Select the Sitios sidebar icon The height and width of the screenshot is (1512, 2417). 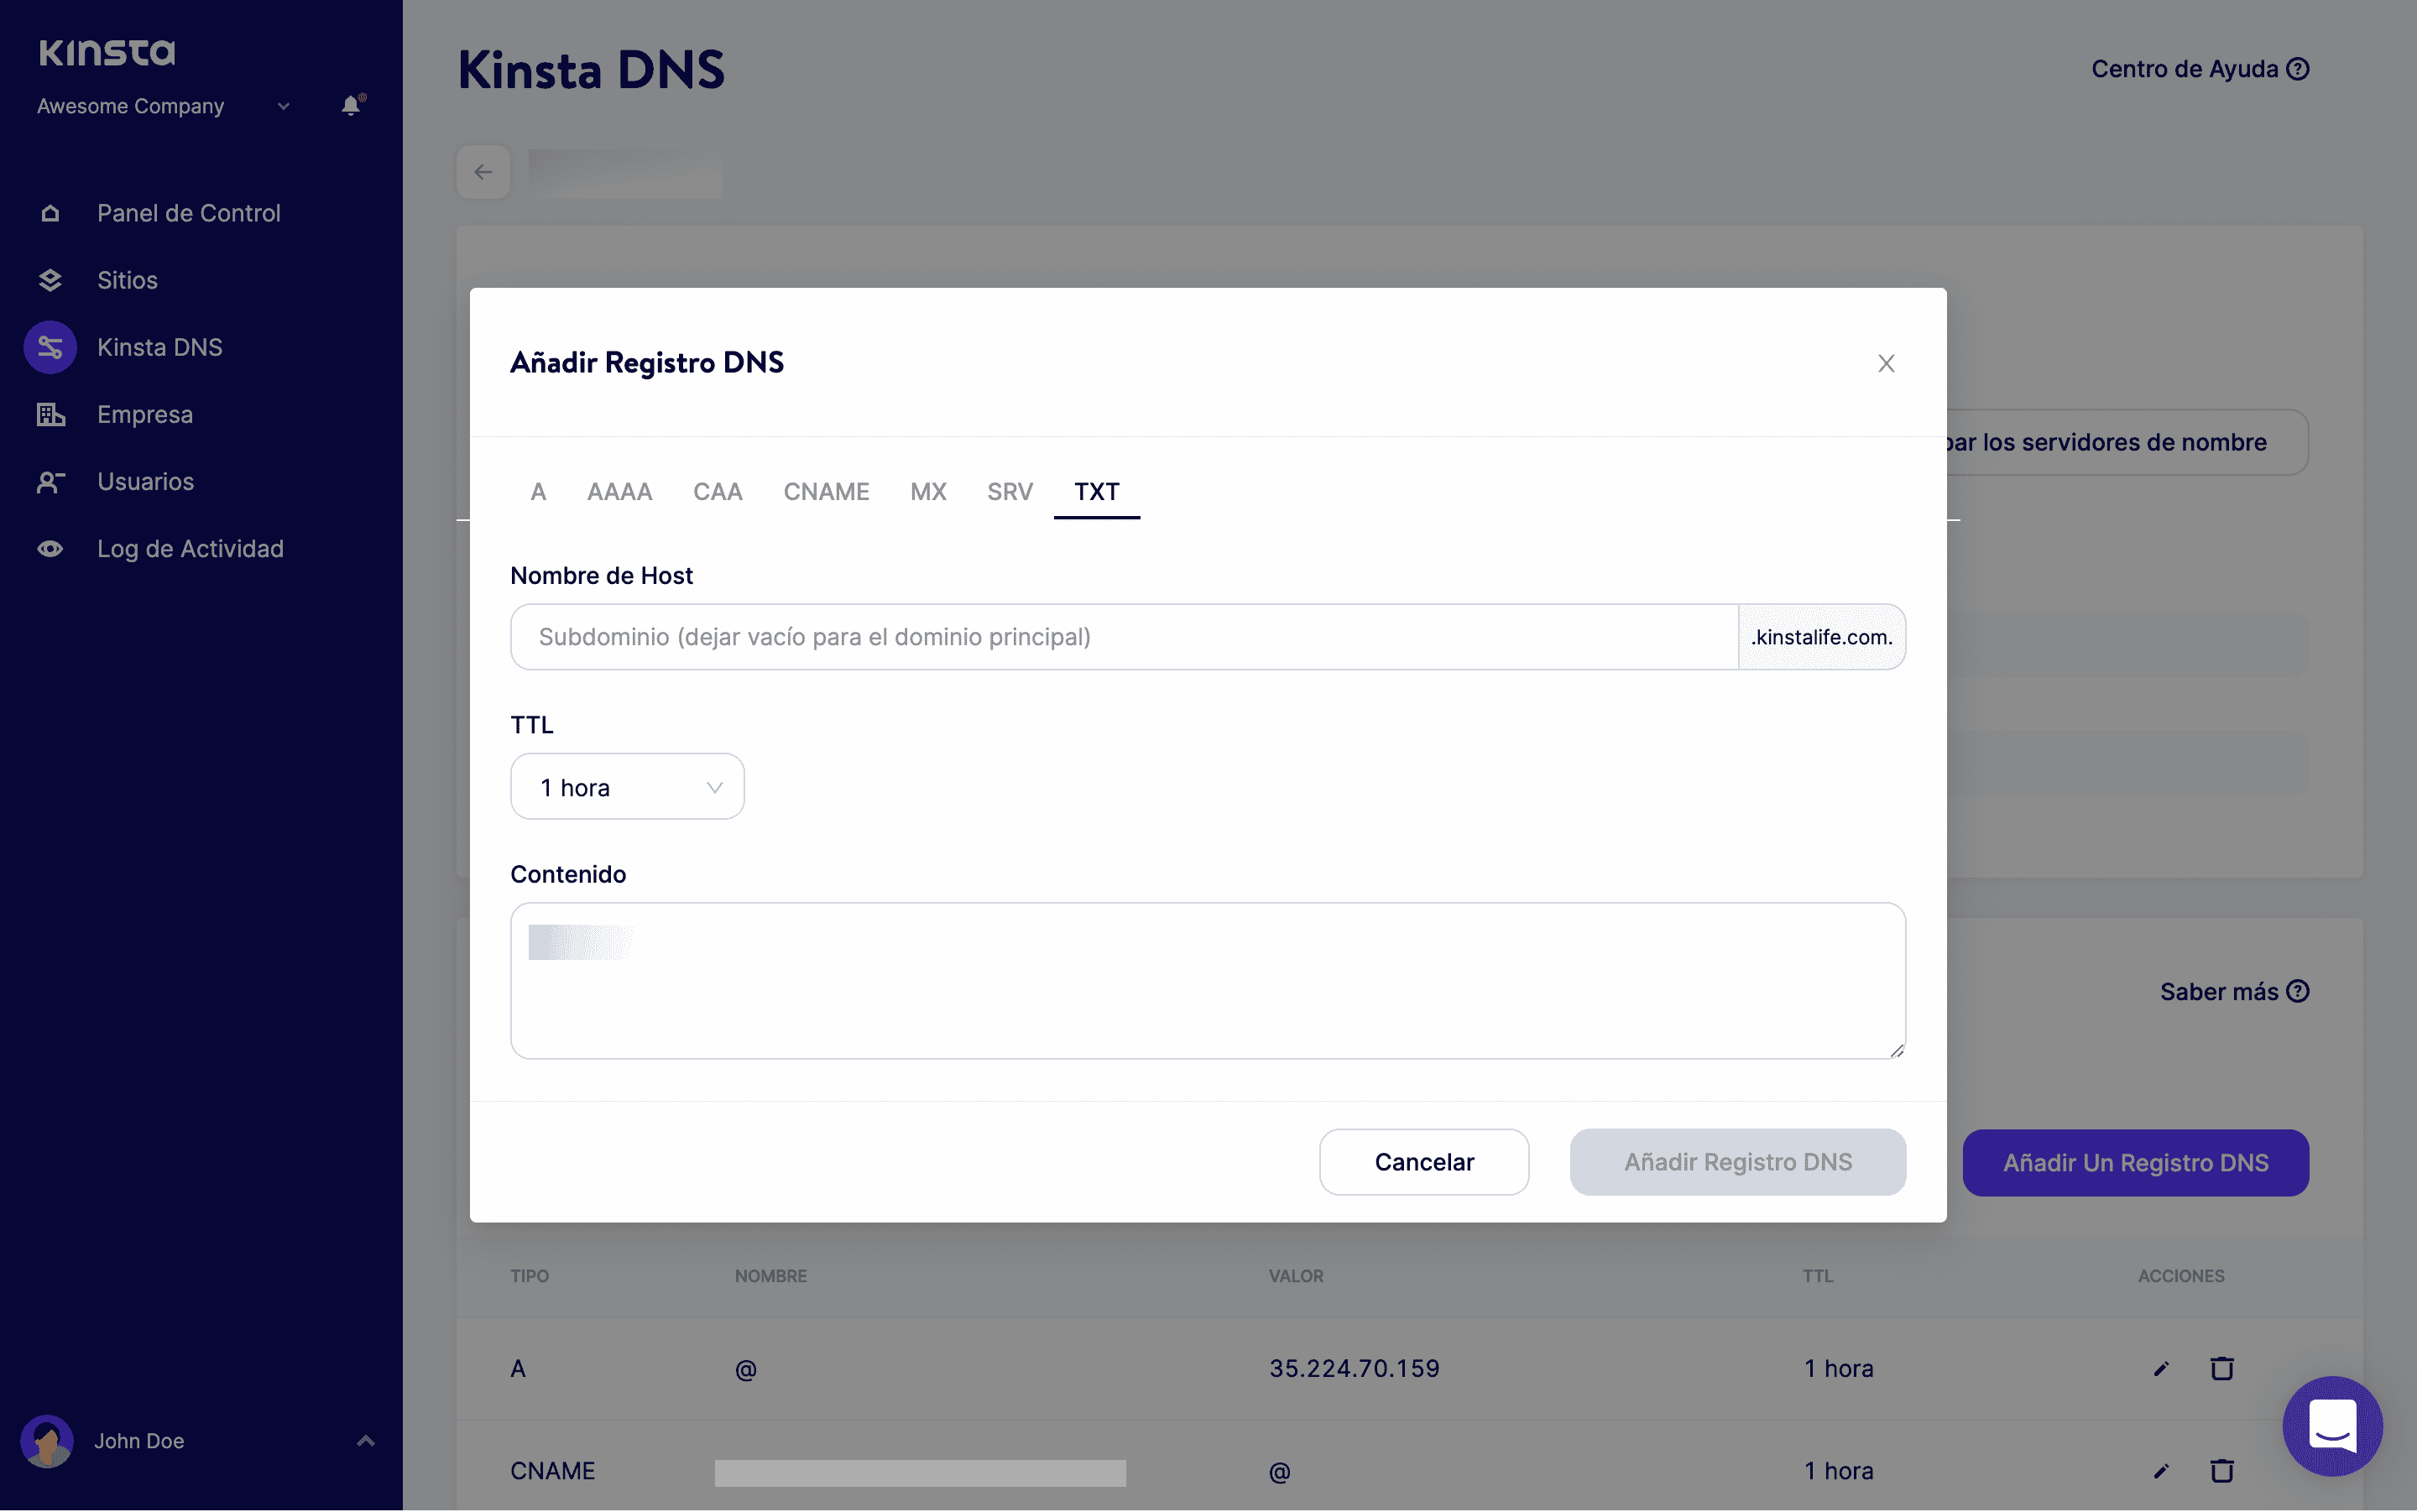pyautogui.click(x=50, y=280)
